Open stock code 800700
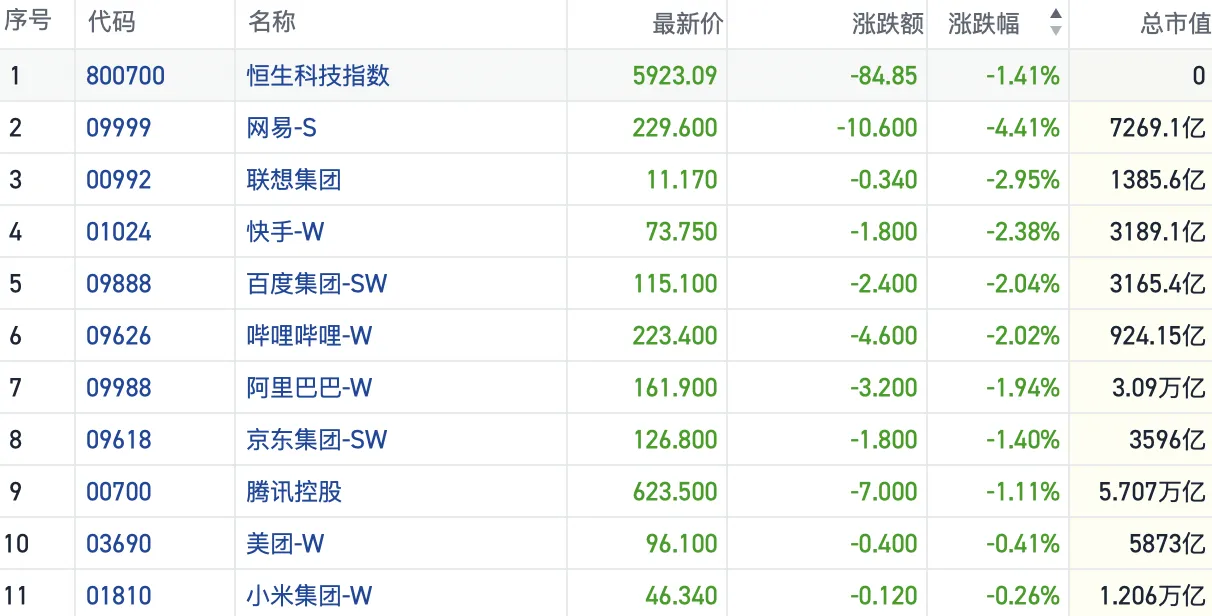Viewport: 1212px width, 616px height. [126, 76]
